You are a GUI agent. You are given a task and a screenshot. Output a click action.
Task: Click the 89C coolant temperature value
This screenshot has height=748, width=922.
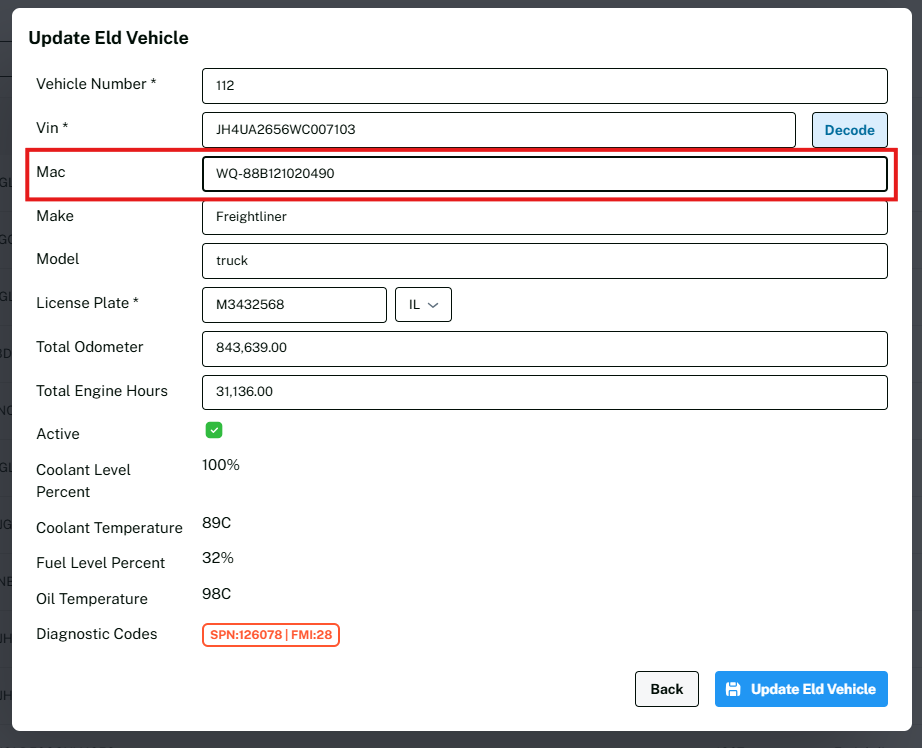[217, 523]
